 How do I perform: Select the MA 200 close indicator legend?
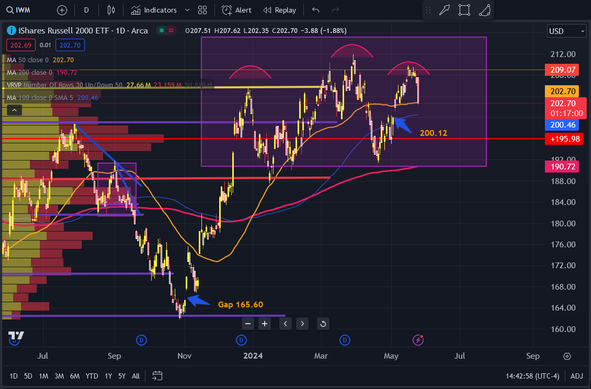tap(42, 72)
